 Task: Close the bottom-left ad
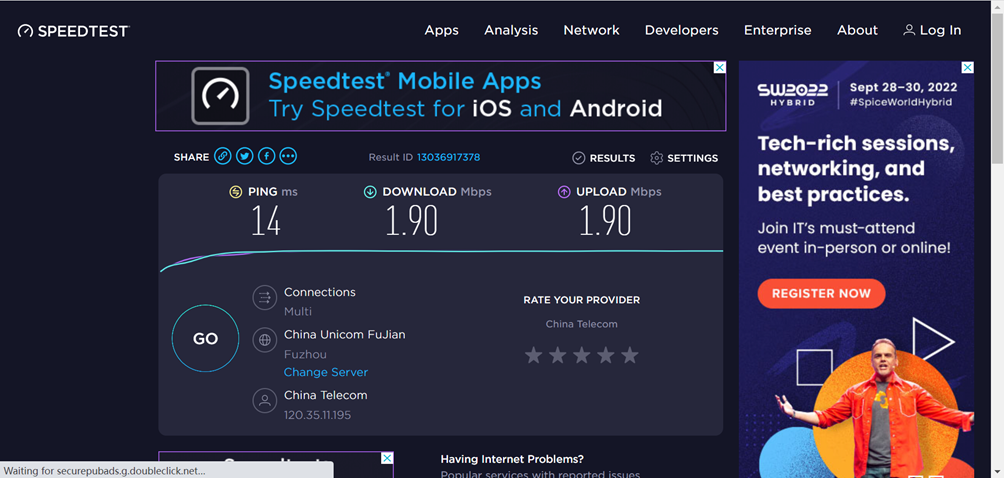pyautogui.click(x=387, y=459)
